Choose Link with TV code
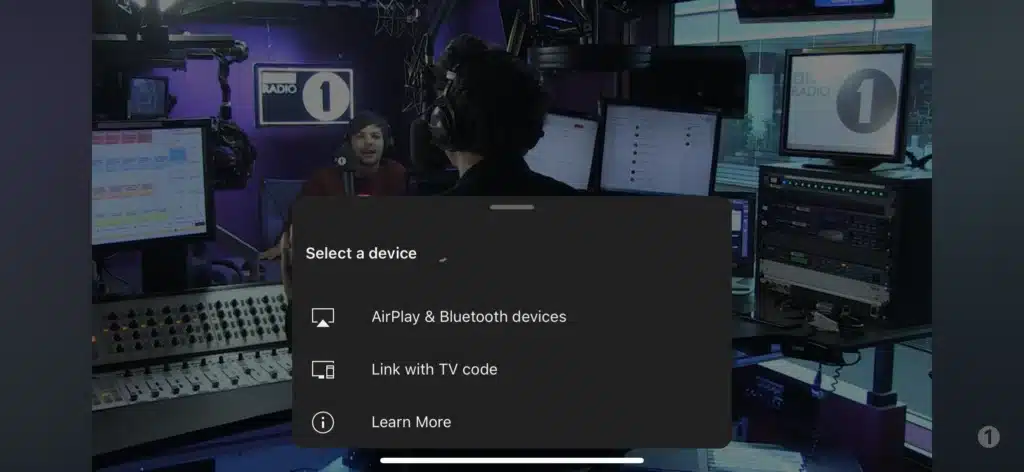Viewport: 1024px width, 472px height. tap(512, 370)
